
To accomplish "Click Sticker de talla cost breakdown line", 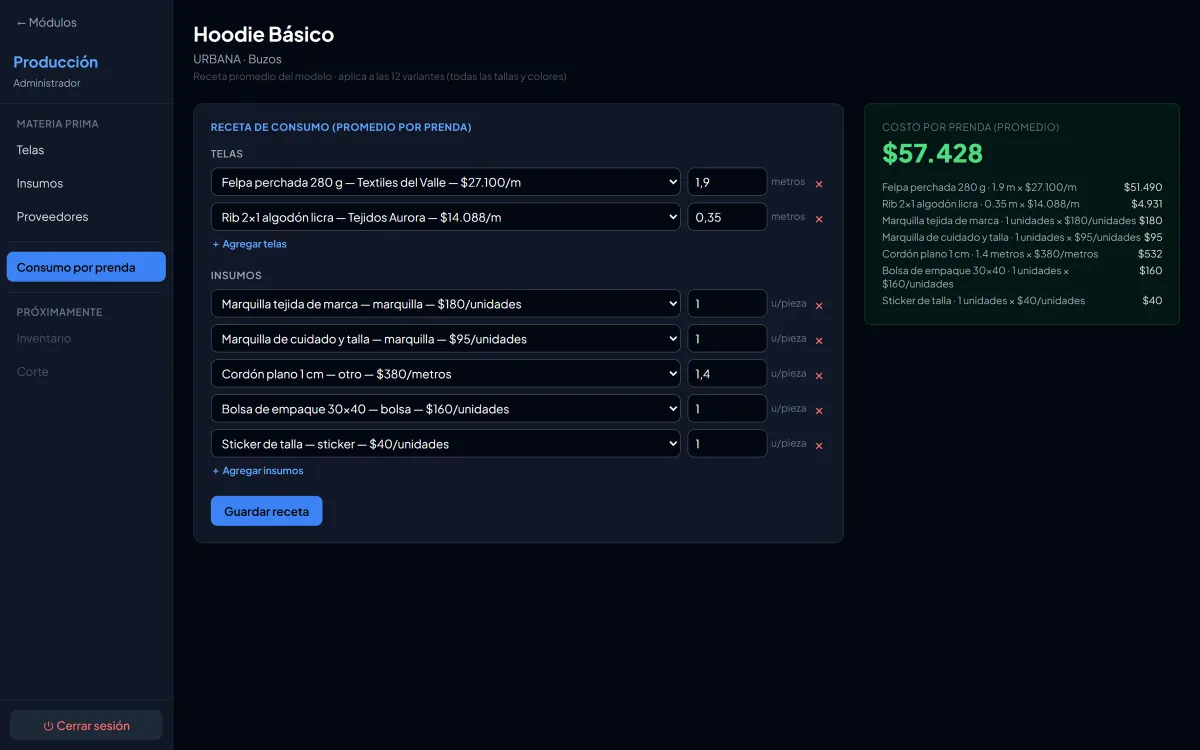I will (x=1022, y=300).
